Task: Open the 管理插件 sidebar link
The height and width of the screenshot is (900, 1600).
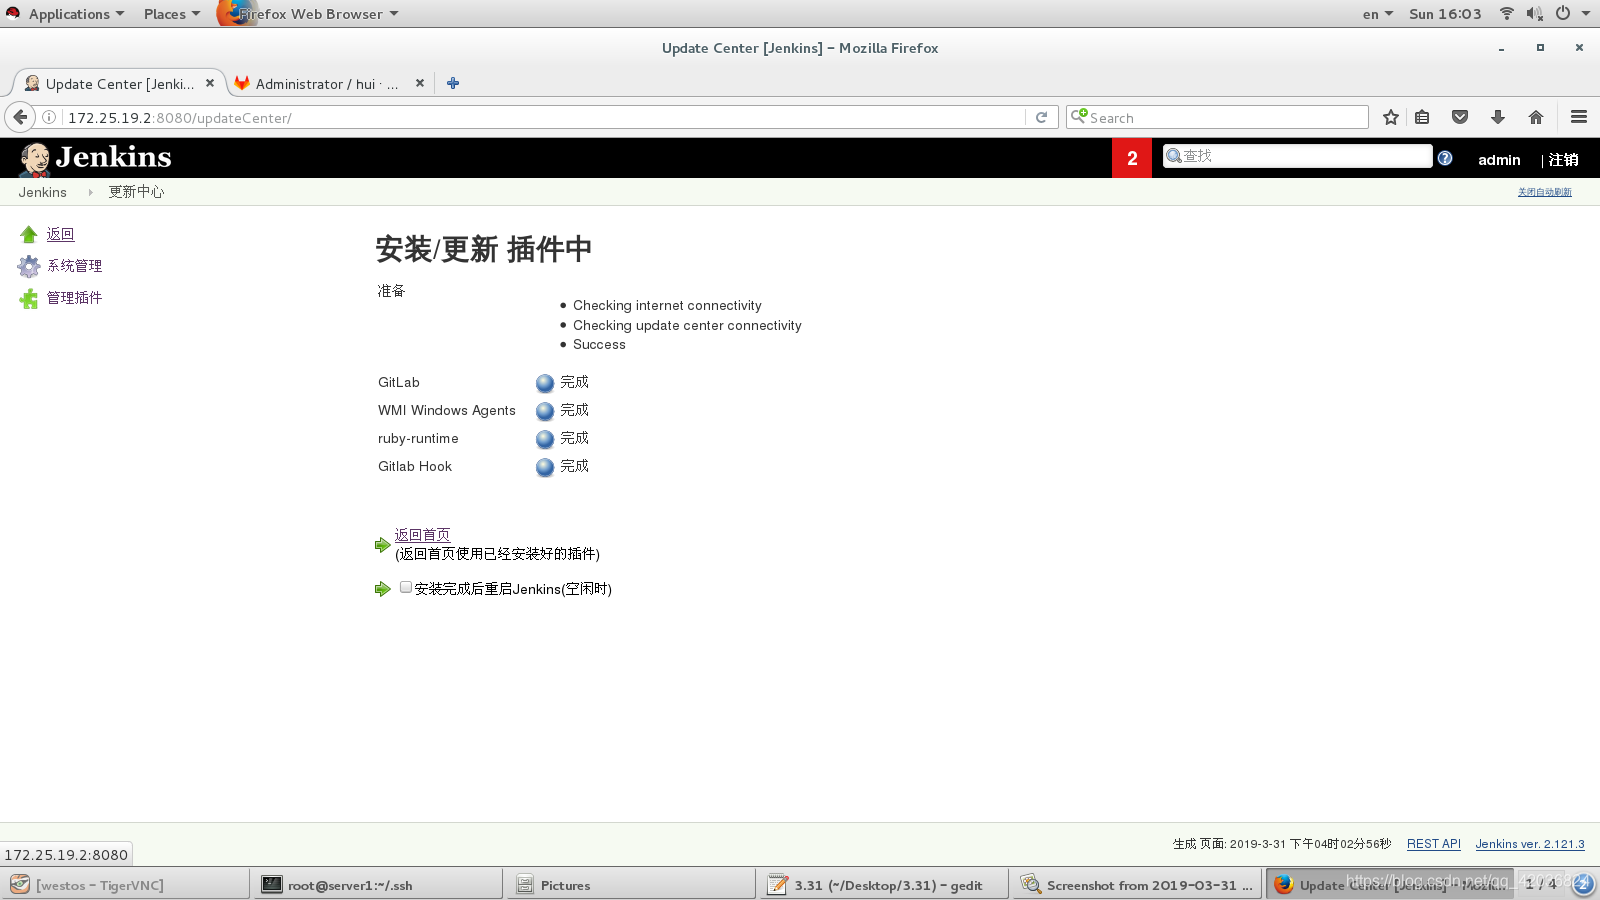Action: (x=75, y=298)
